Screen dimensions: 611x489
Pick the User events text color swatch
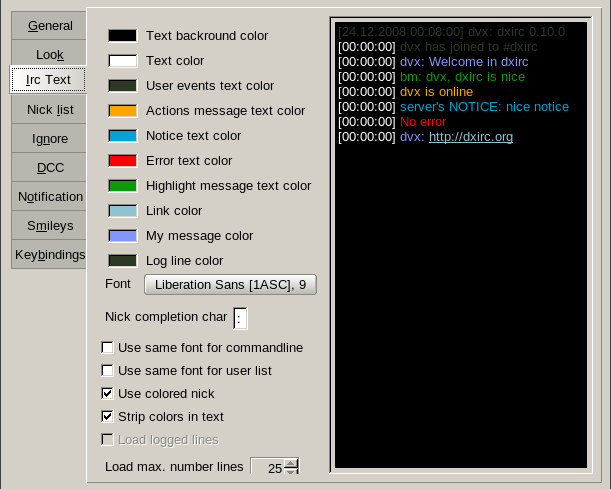tap(123, 86)
